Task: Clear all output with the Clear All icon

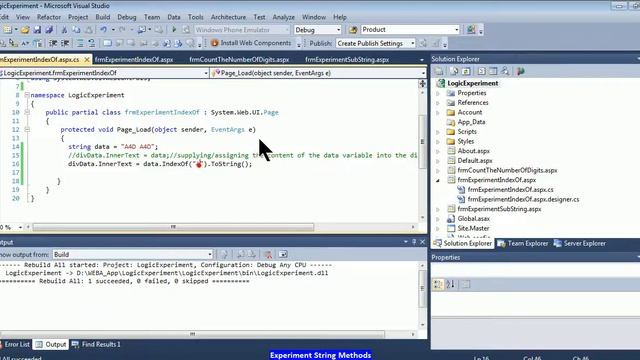Action: [268, 255]
